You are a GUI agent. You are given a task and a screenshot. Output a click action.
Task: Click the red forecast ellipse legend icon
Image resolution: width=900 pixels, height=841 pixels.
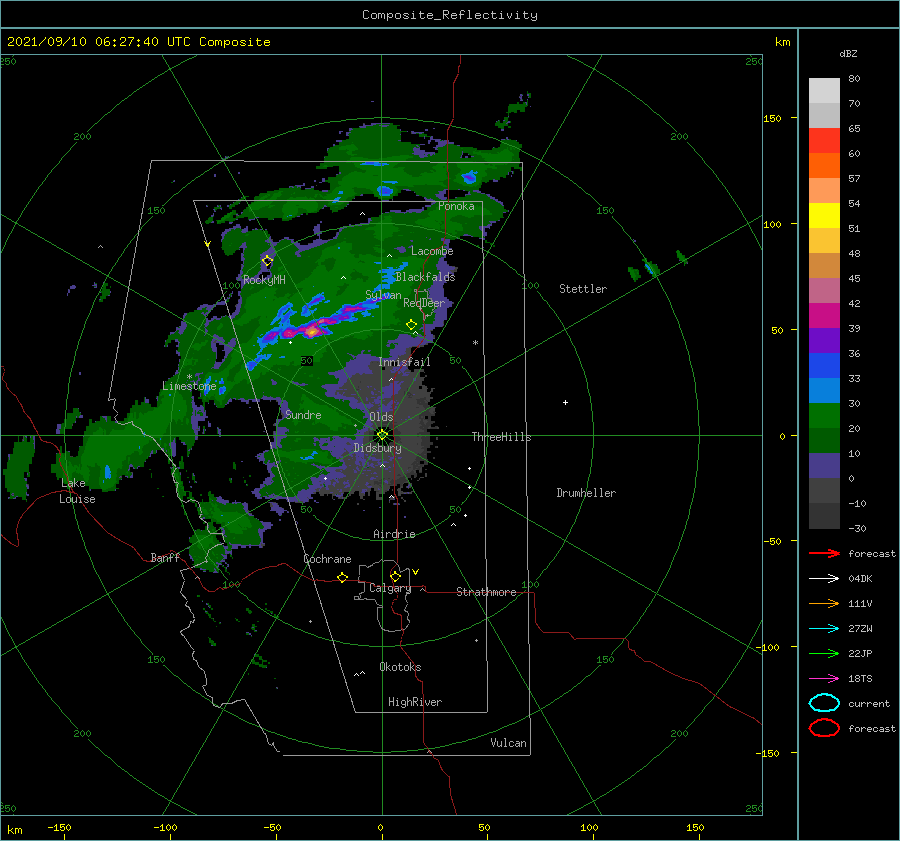(x=824, y=728)
